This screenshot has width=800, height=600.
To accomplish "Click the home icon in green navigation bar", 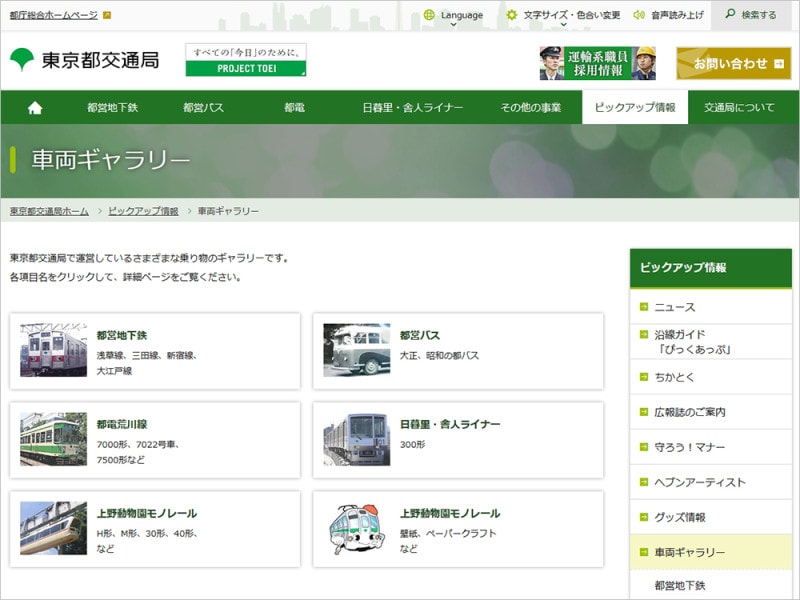I will pos(35,108).
